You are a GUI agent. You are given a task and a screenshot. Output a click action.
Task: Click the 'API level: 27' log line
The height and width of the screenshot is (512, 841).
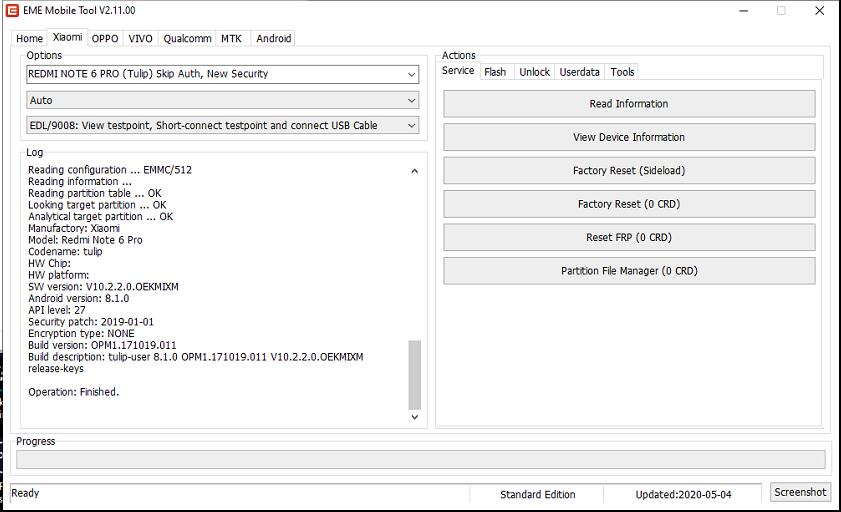coord(57,310)
